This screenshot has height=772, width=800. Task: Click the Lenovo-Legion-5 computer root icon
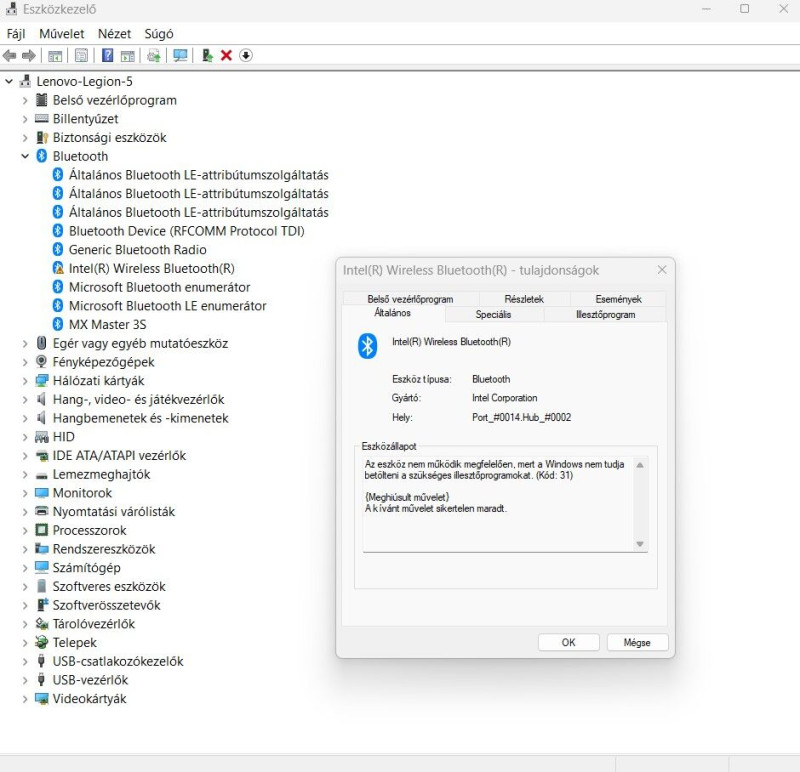coord(26,81)
